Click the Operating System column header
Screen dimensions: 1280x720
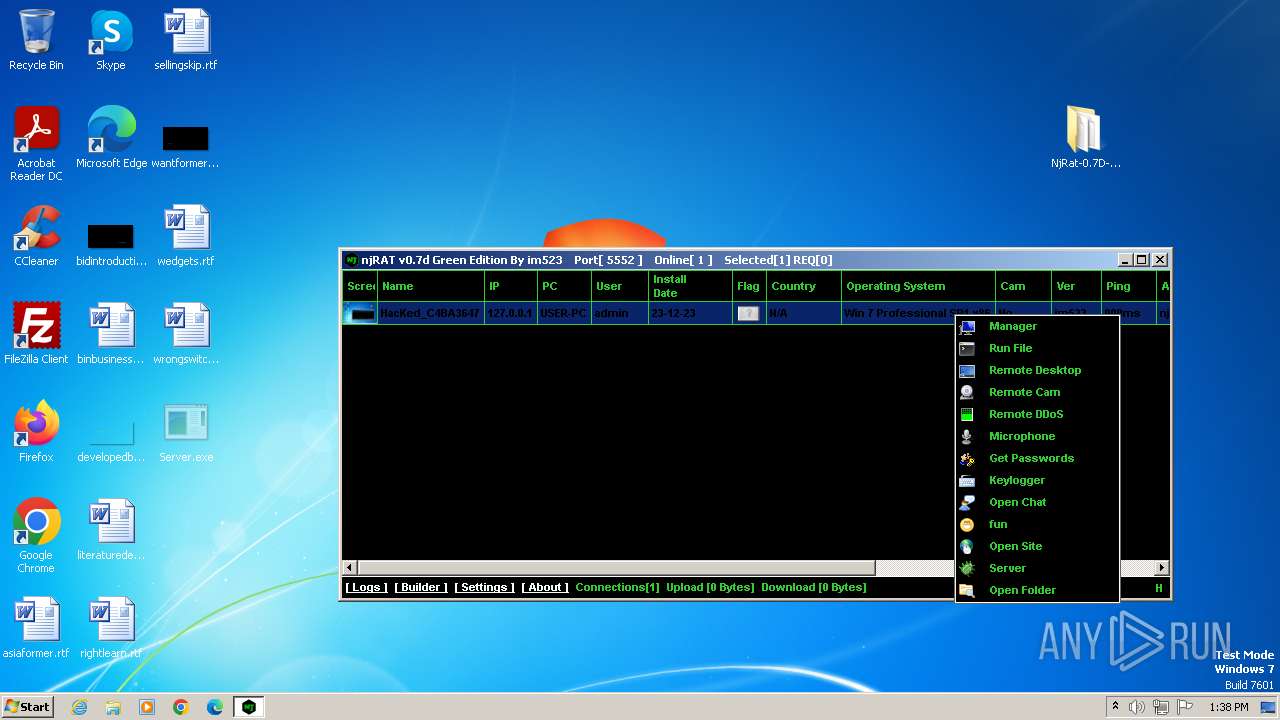(918, 286)
